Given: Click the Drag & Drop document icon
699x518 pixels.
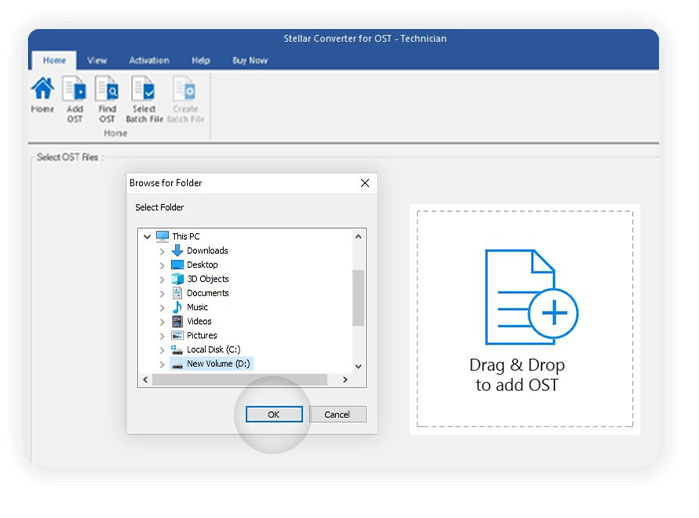Looking at the screenshot, I should (531, 297).
